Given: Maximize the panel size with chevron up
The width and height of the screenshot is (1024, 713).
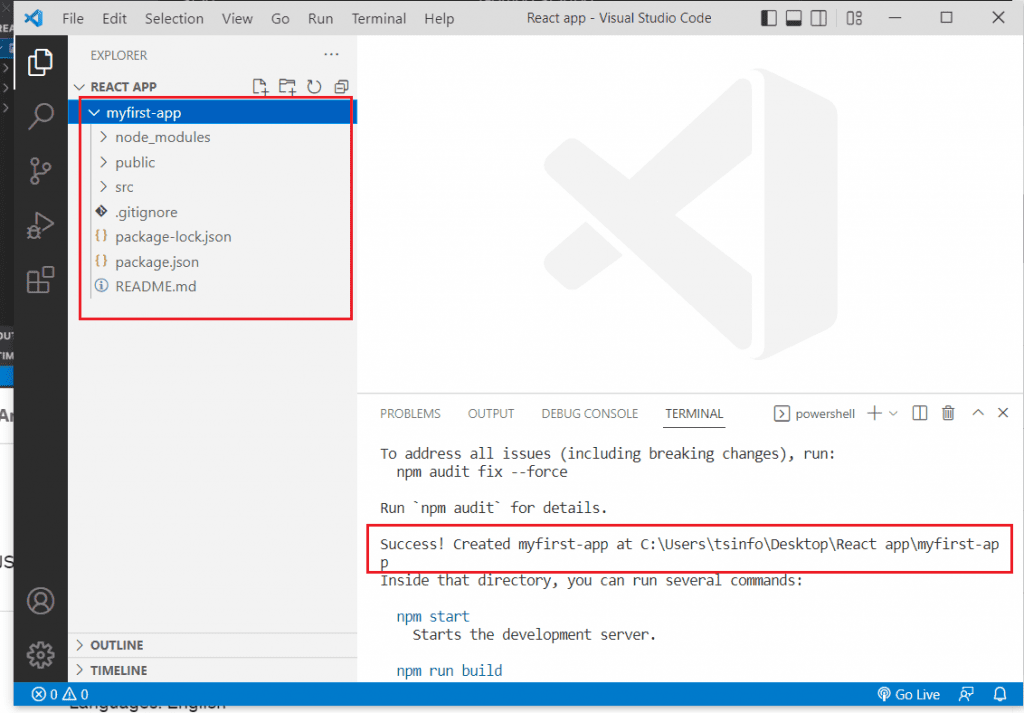Looking at the screenshot, I should [x=978, y=413].
